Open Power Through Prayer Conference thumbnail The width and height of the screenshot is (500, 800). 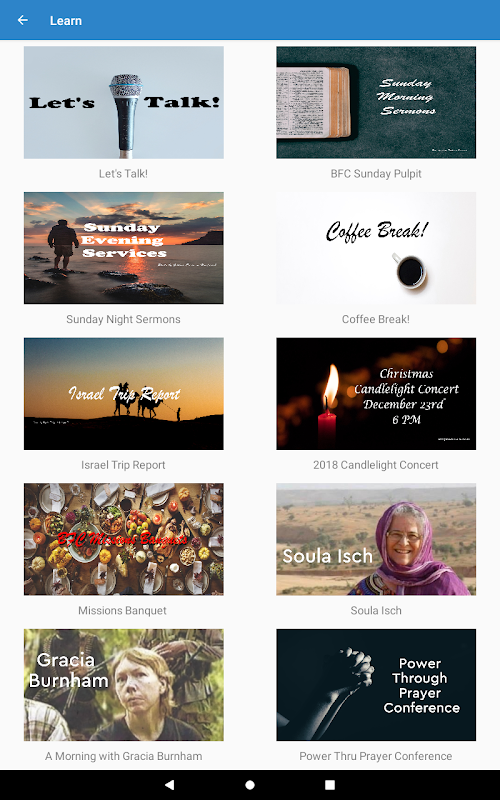pos(376,685)
